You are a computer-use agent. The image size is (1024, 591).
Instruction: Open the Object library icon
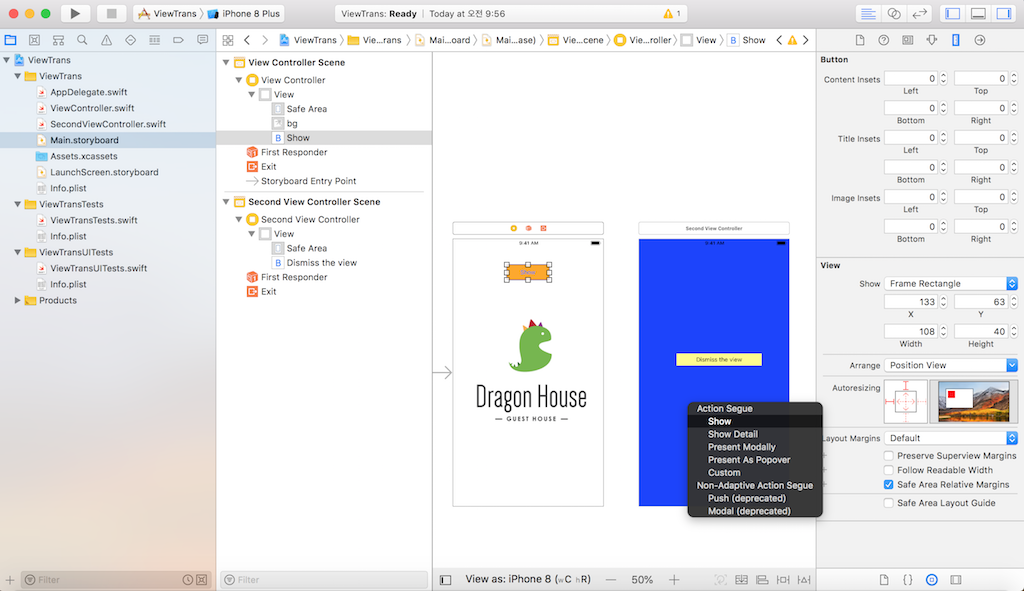pos(932,580)
